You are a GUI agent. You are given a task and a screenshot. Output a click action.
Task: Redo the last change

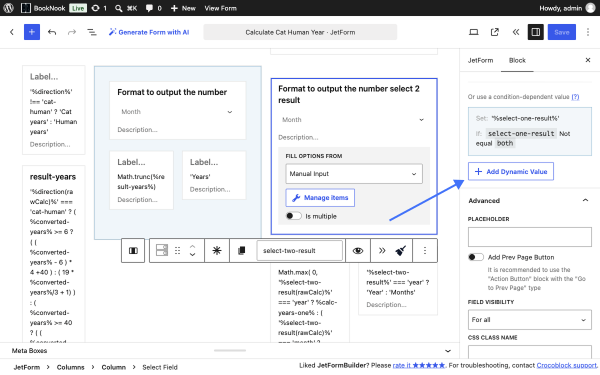pos(72,32)
